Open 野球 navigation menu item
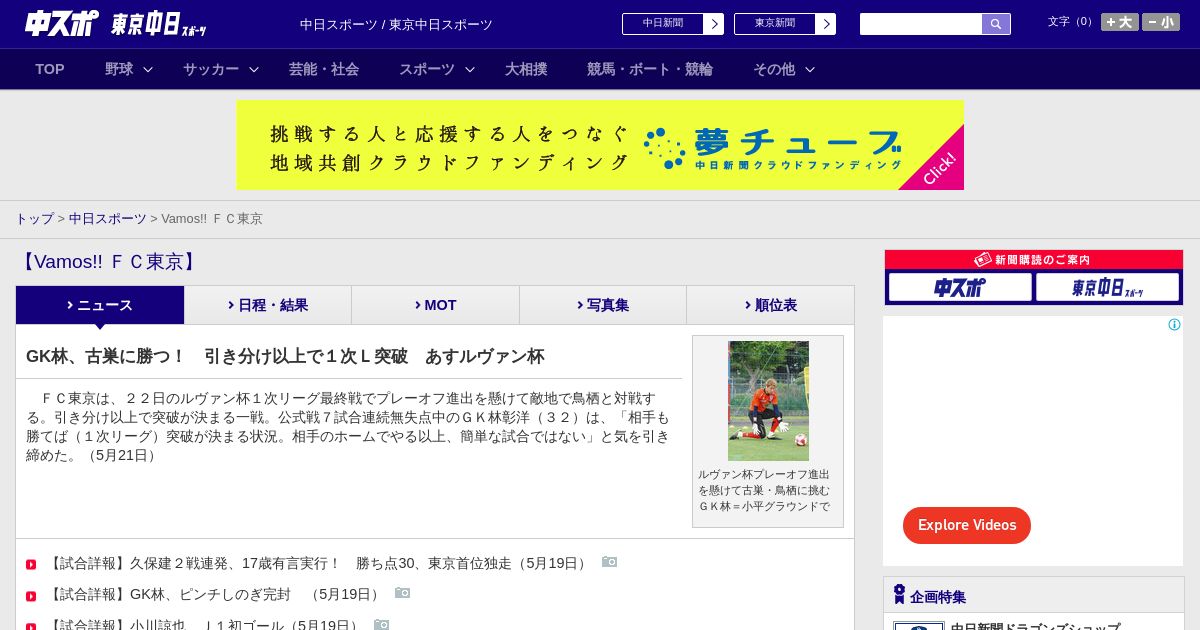The height and width of the screenshot is (630, 1200). tap(119, 69)
